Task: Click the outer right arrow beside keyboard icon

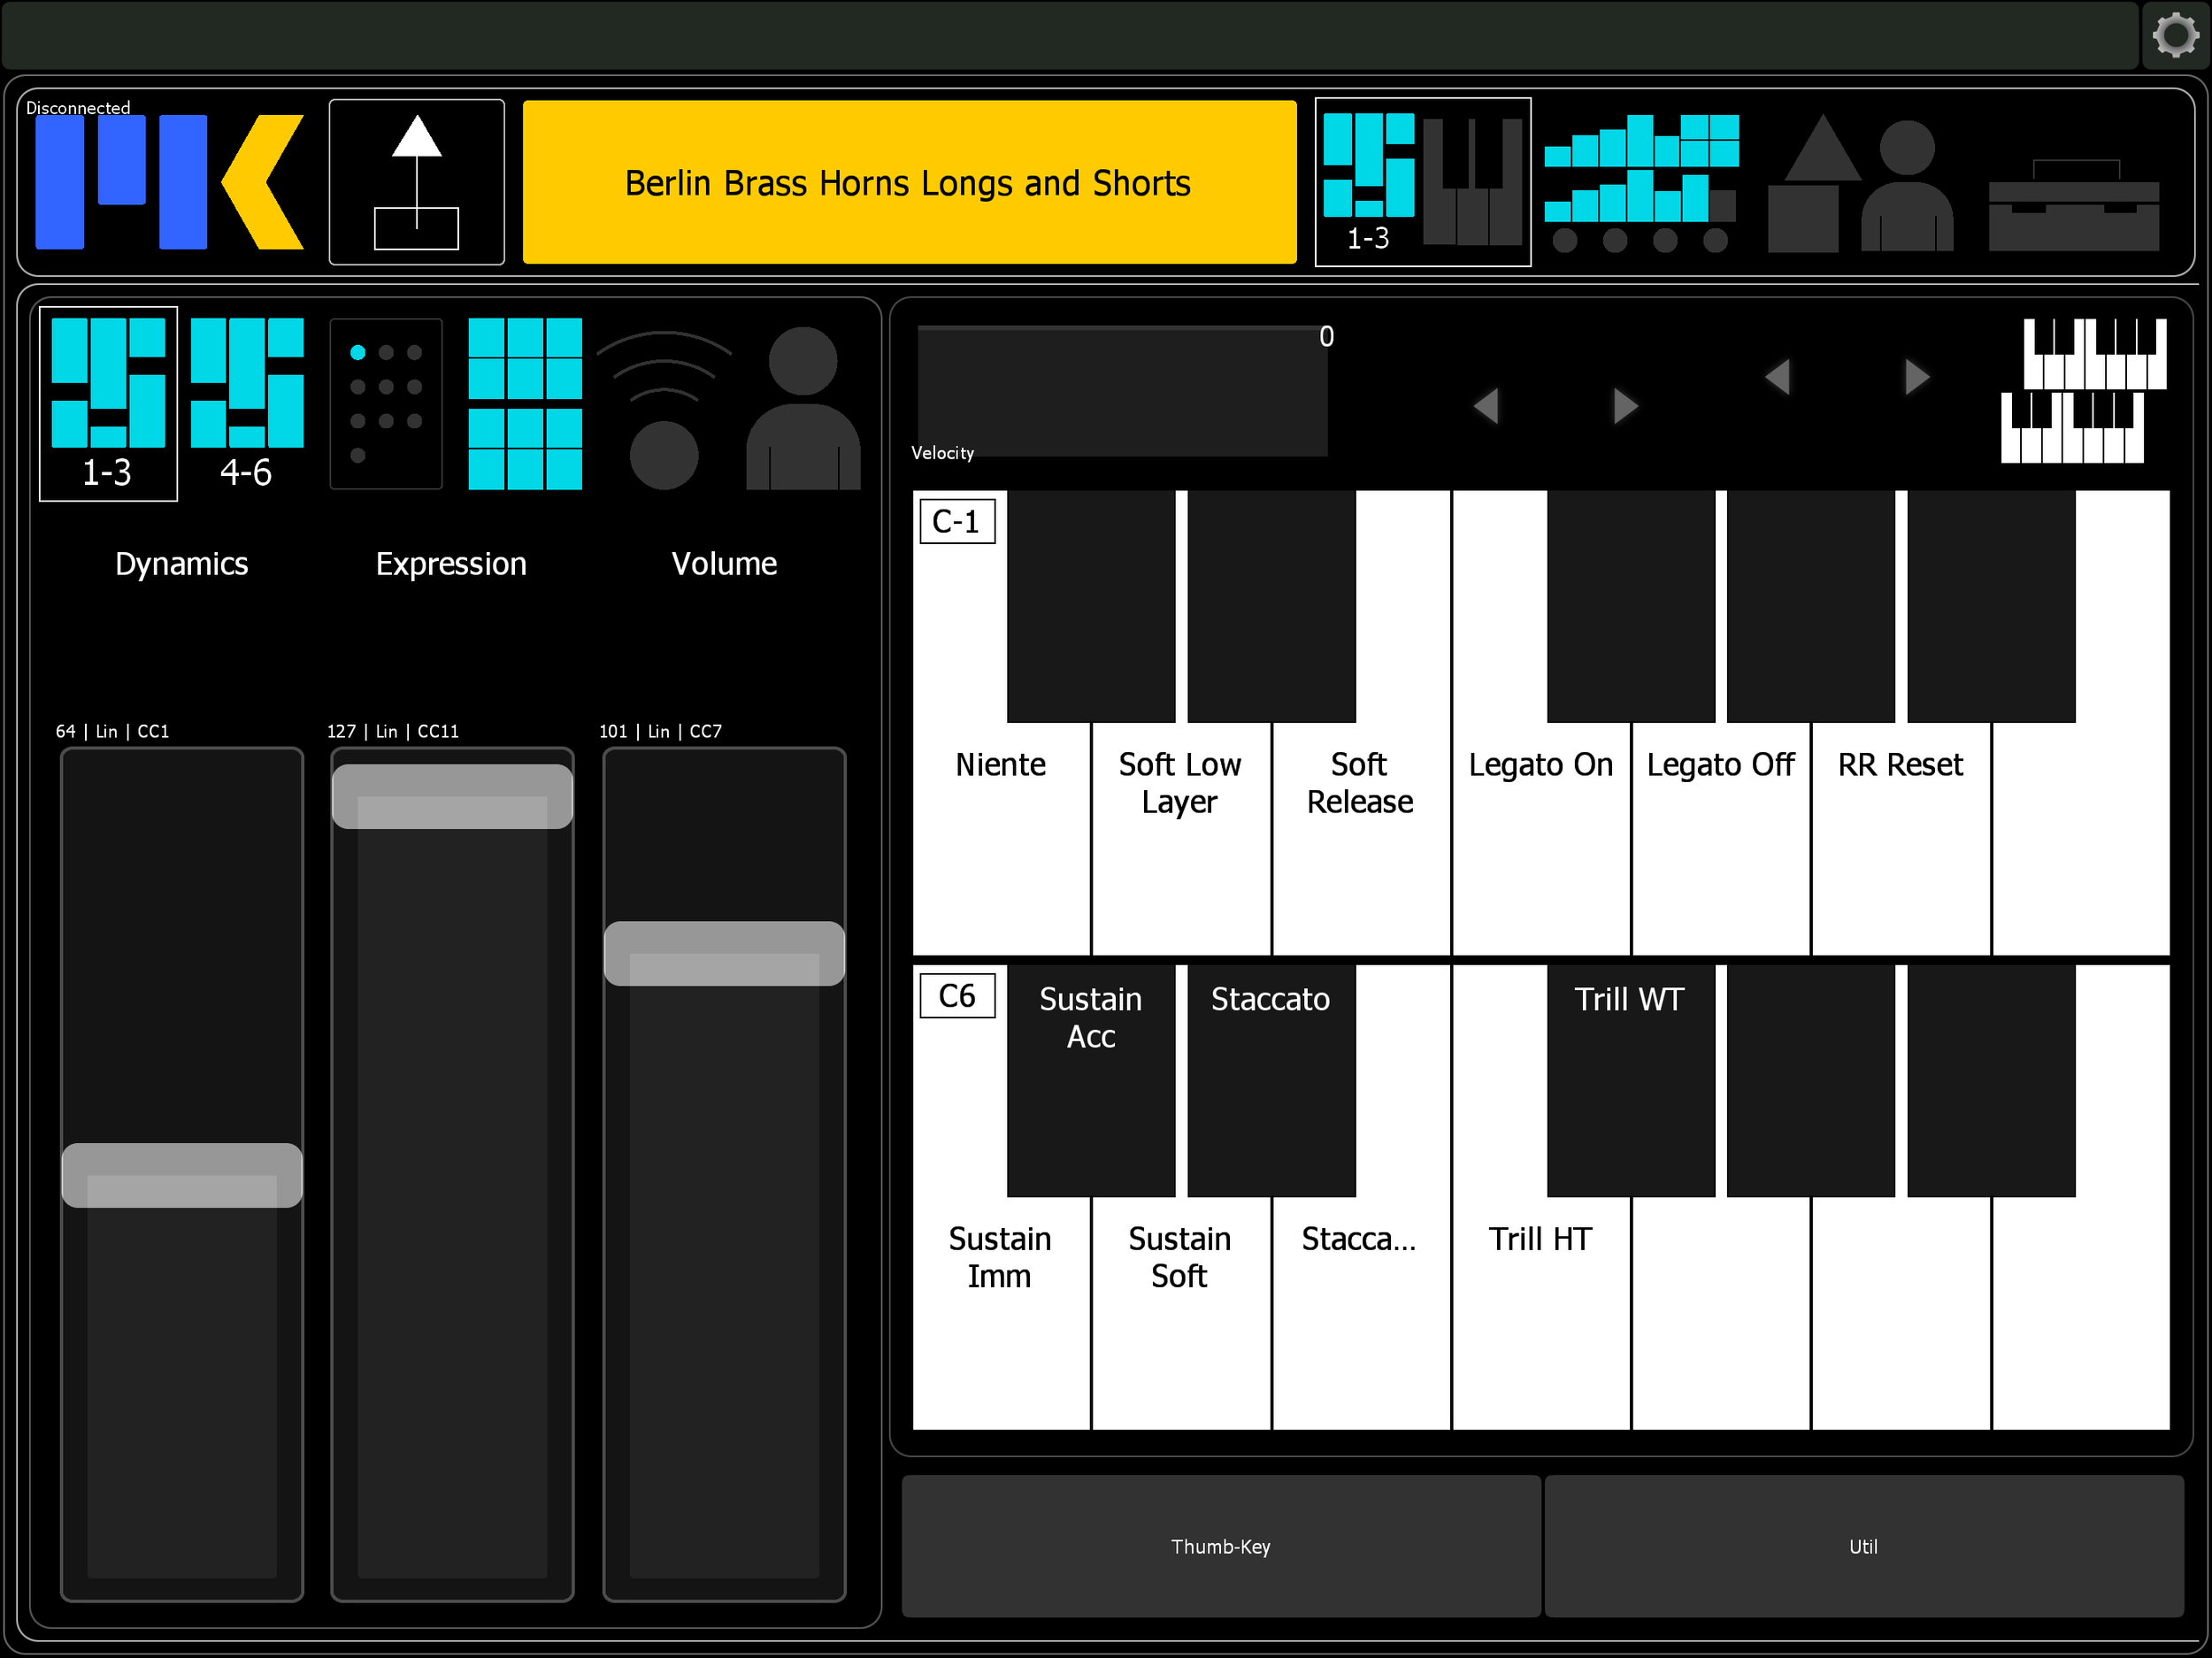Action: 1916,377
